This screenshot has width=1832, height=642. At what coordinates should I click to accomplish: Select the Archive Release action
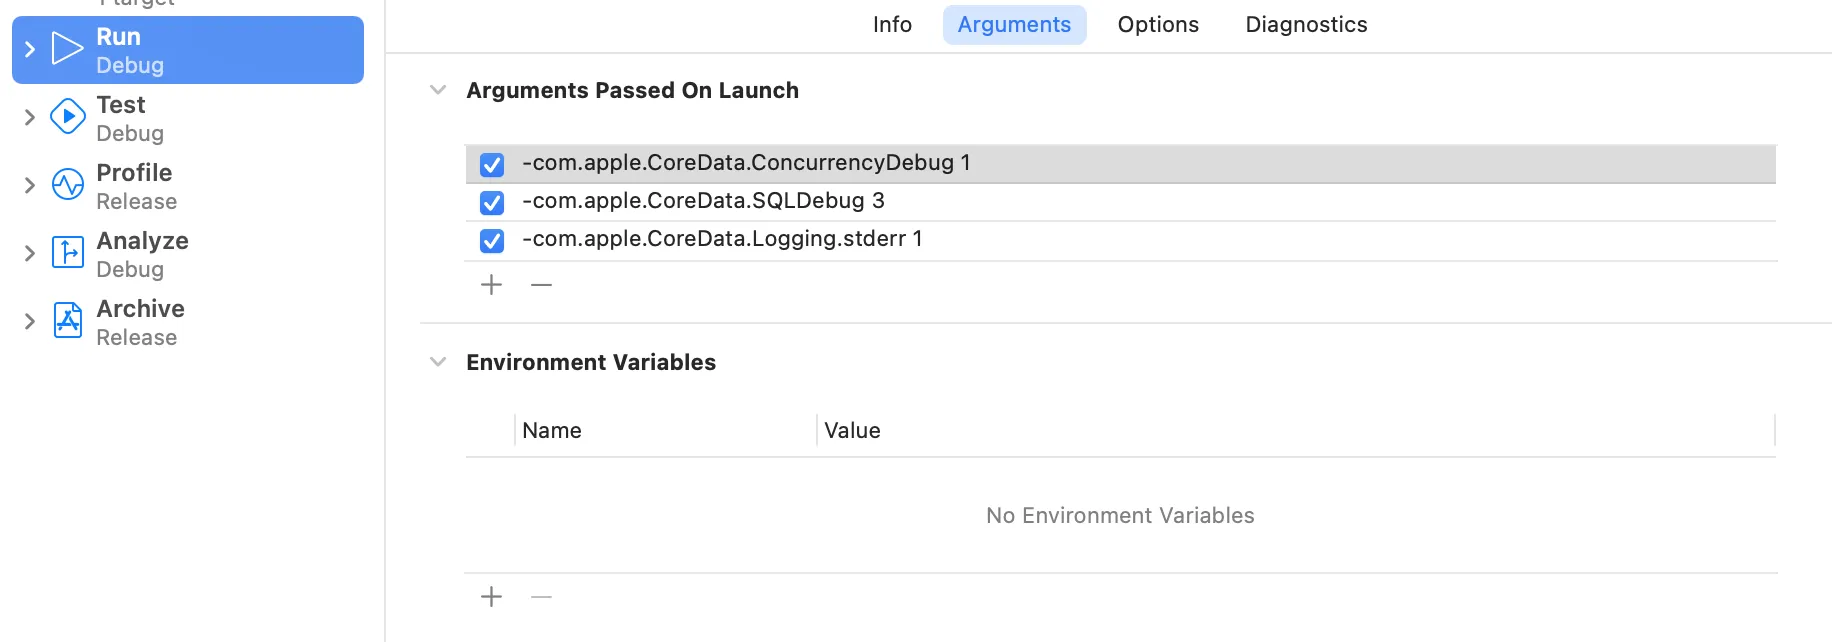(140, 322)
